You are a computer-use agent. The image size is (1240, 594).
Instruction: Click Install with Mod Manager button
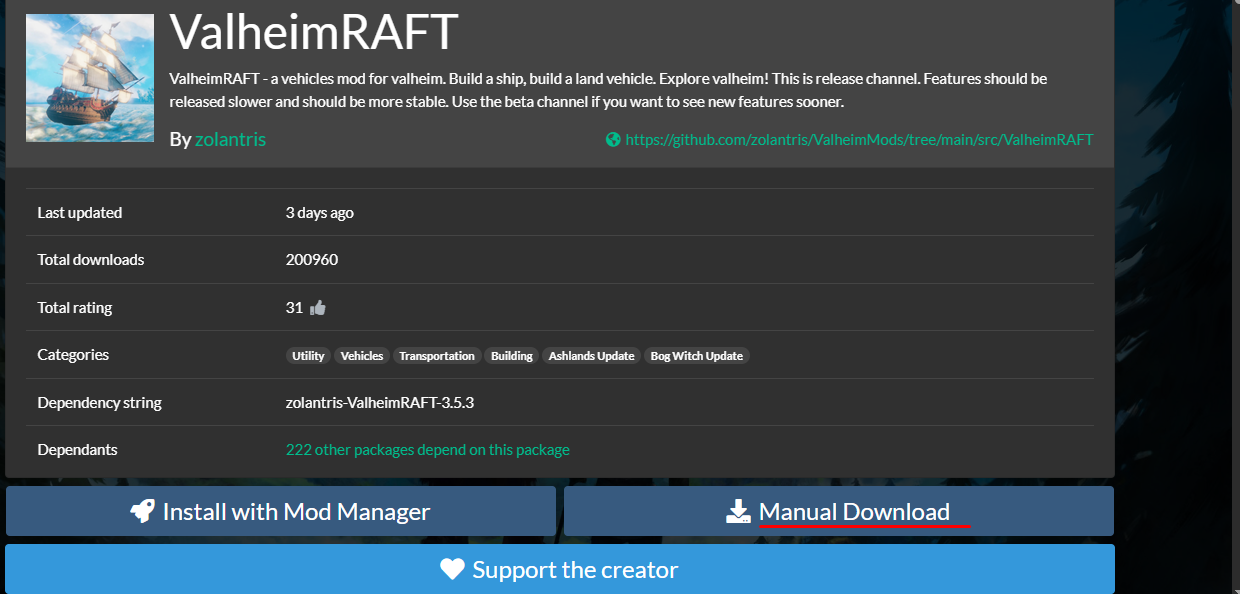pyautogui.click(x=281, y=511)
